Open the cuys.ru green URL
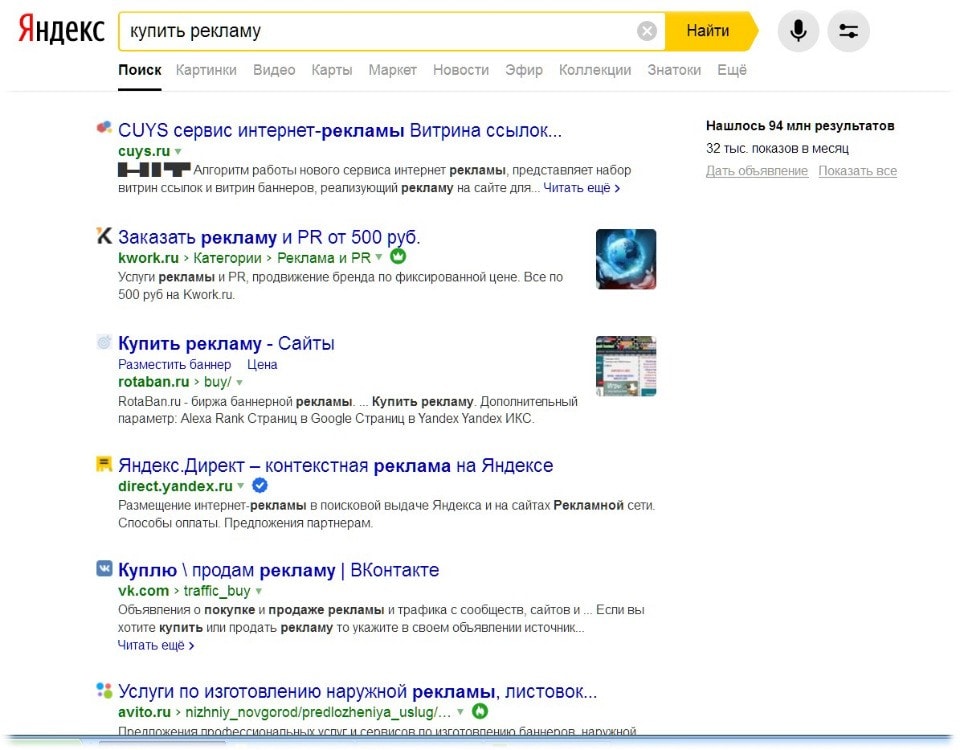Screen dimensions: 960x750 (x=144, y=151)
